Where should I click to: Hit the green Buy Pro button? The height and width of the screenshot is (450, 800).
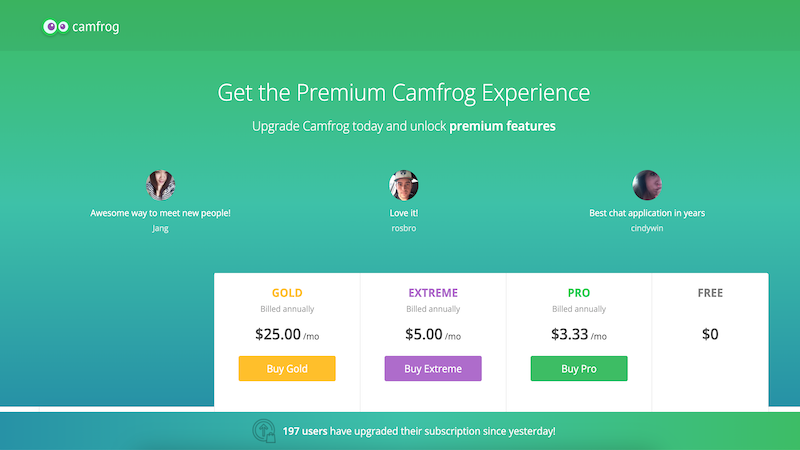click(579, 368)
